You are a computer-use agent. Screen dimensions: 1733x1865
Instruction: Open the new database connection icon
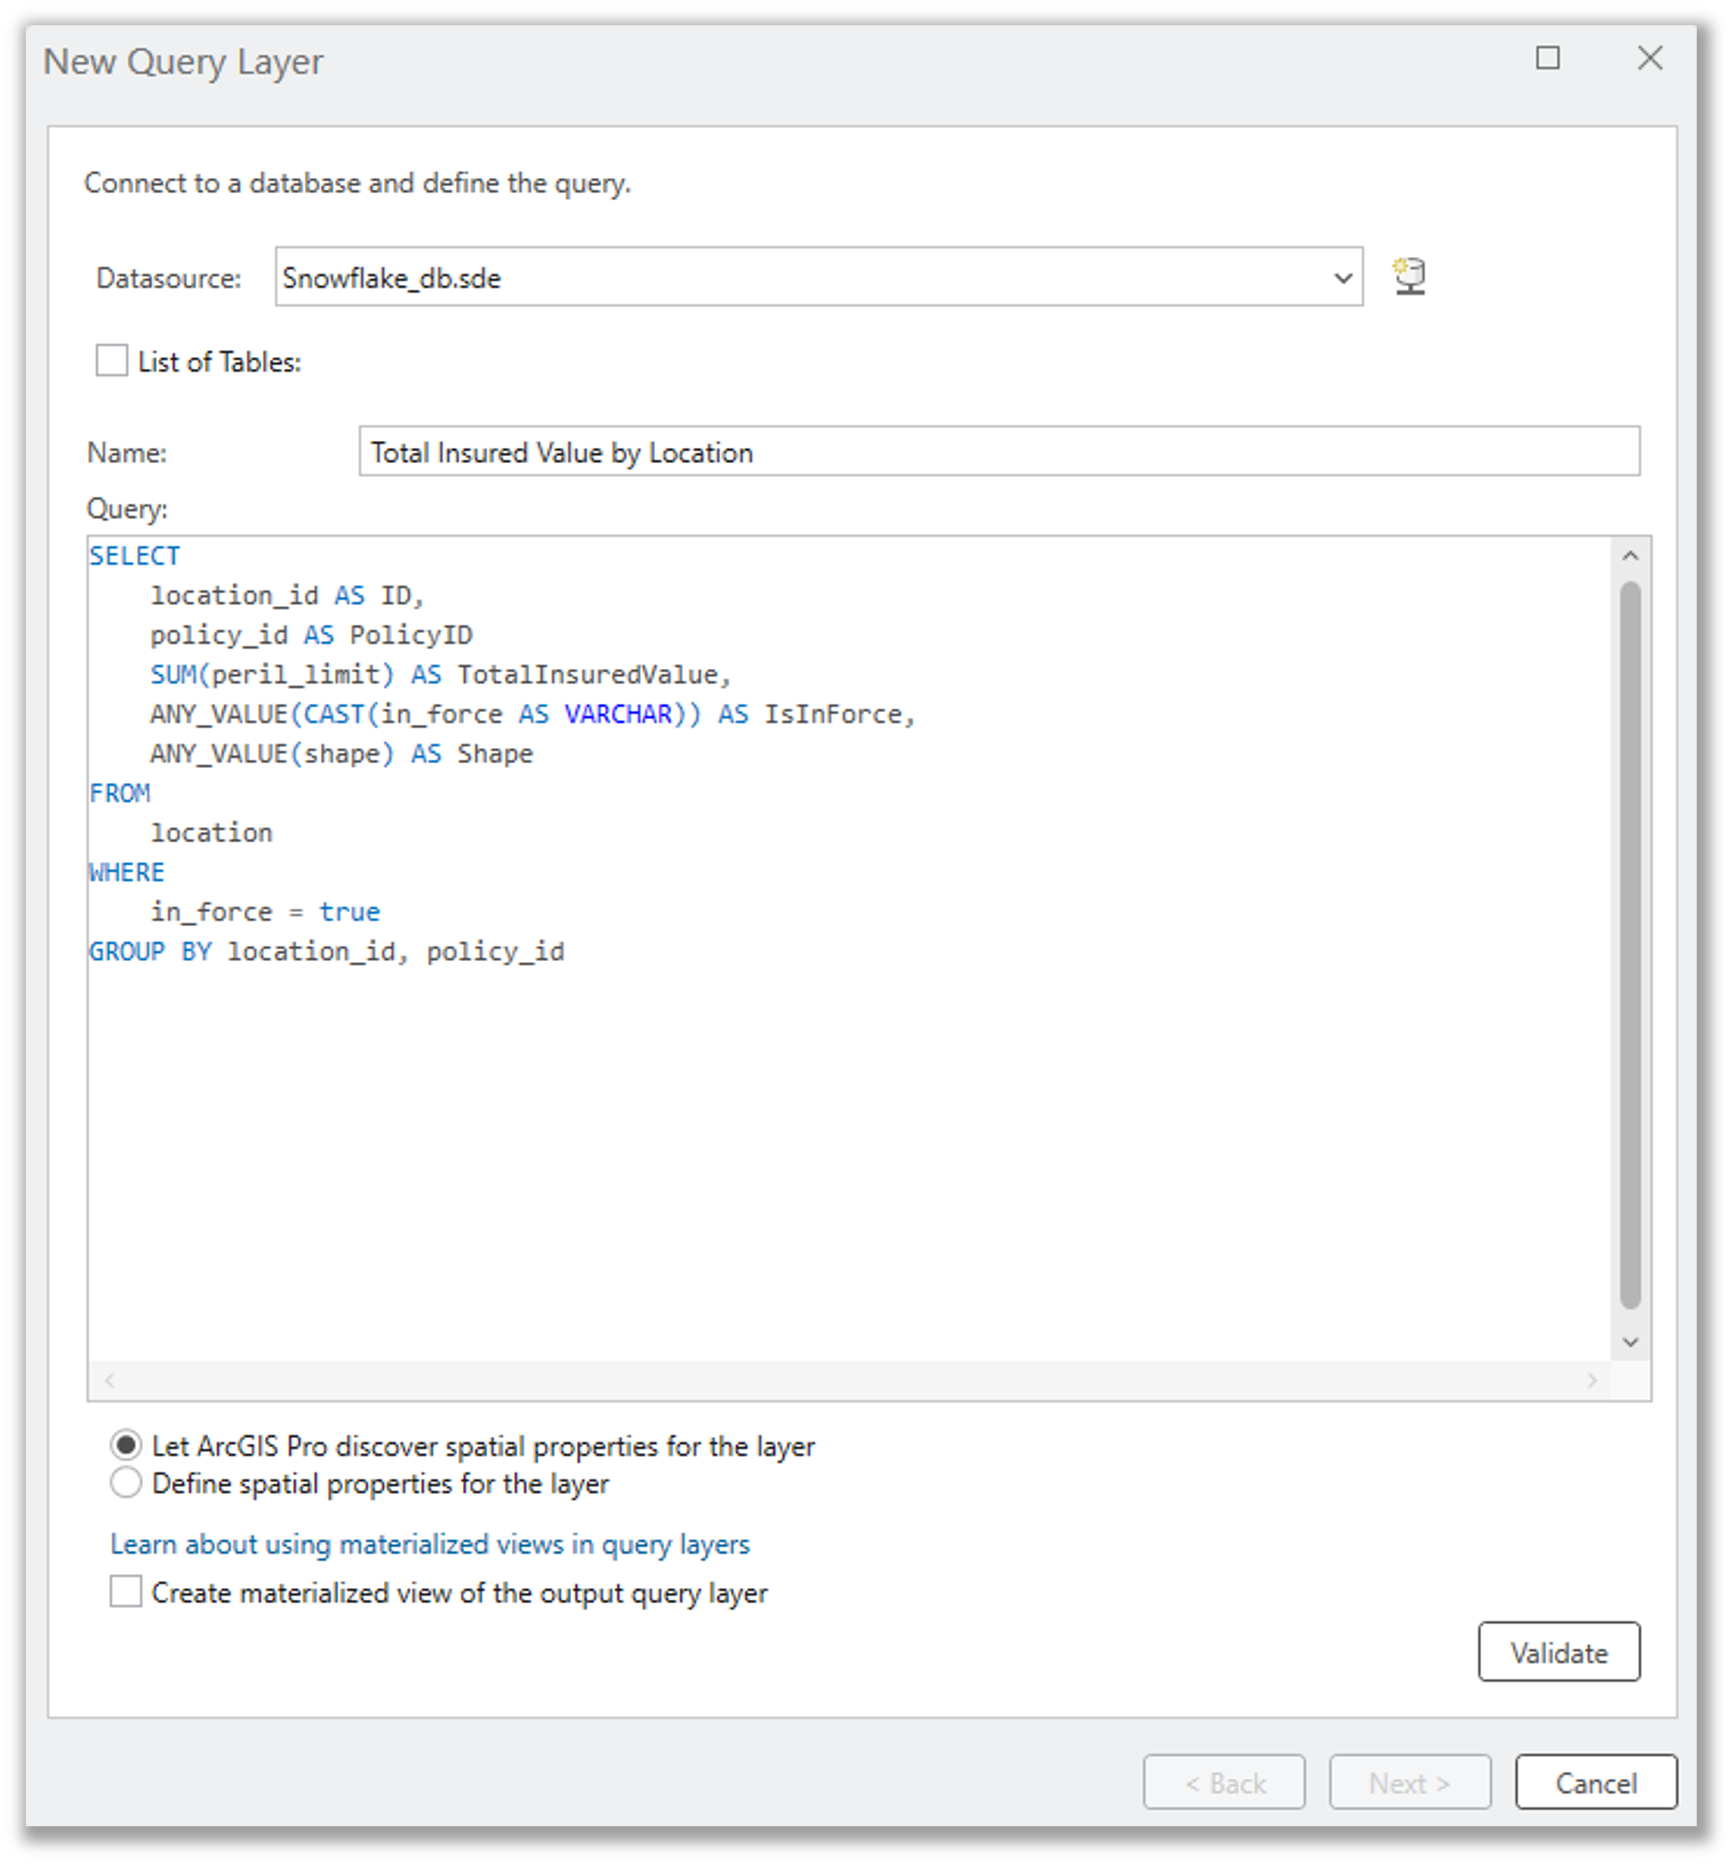(x=1410, y=277)
